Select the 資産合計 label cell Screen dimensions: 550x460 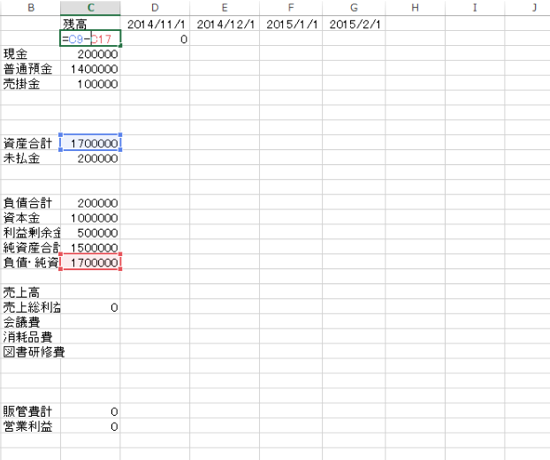click(31, 143)
